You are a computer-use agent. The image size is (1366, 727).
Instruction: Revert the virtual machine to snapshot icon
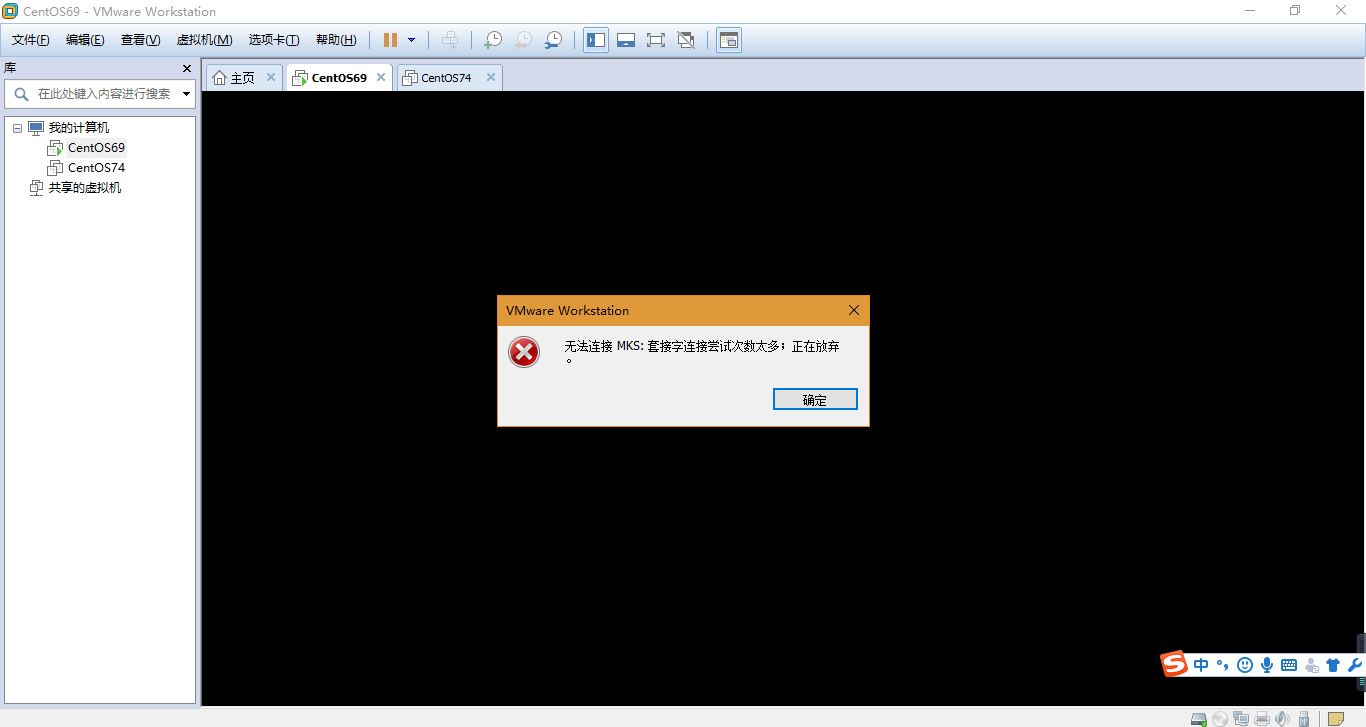tap(523, 40)
